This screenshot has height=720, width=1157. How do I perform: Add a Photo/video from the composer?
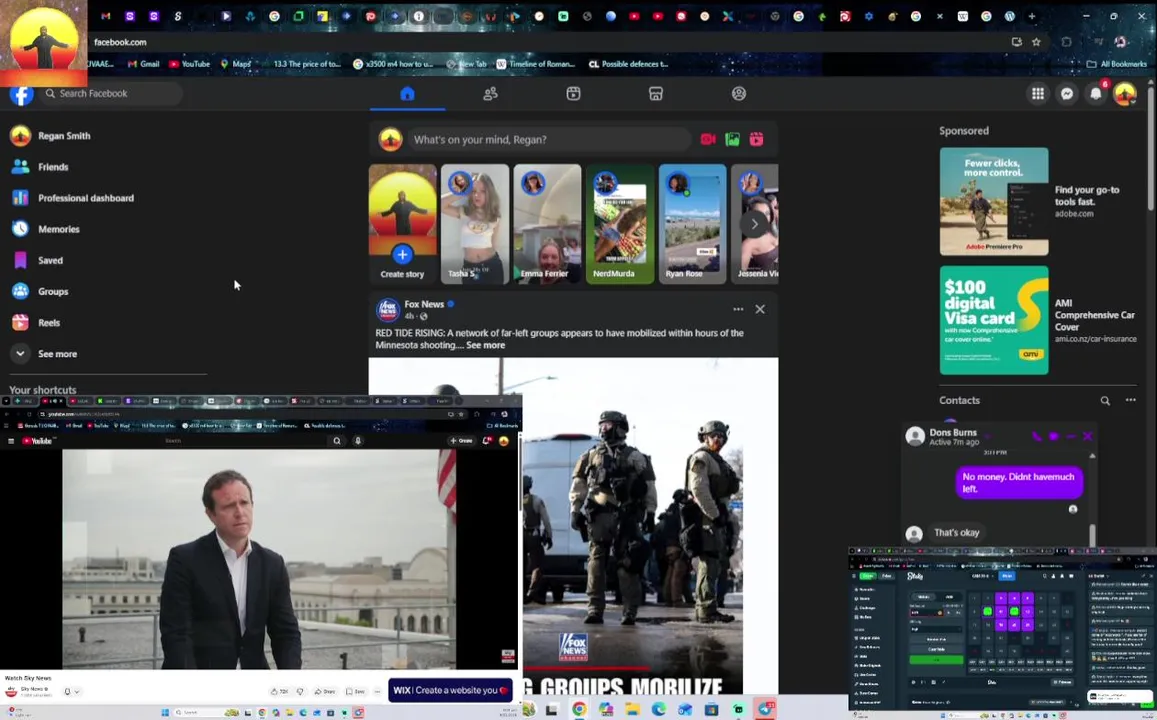732,139
